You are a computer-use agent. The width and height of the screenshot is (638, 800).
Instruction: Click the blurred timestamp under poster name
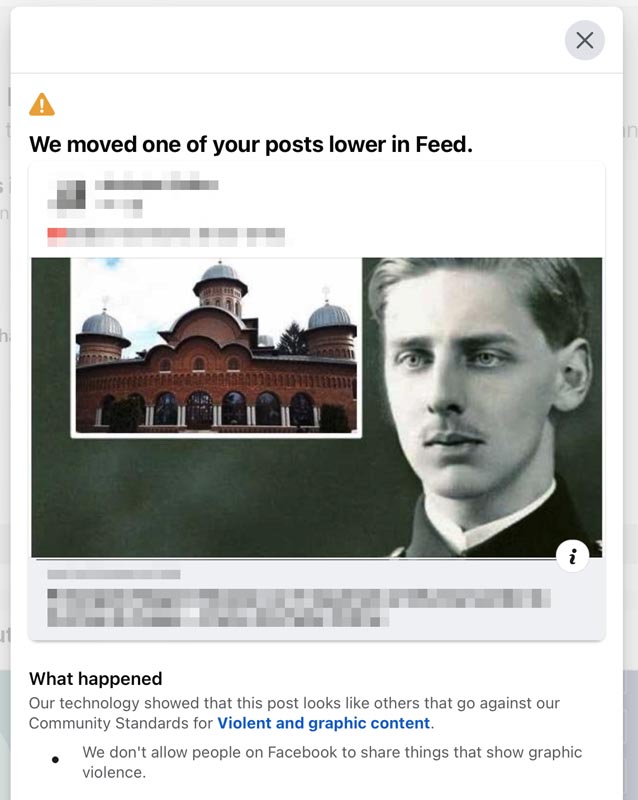(x=118, y=205)
